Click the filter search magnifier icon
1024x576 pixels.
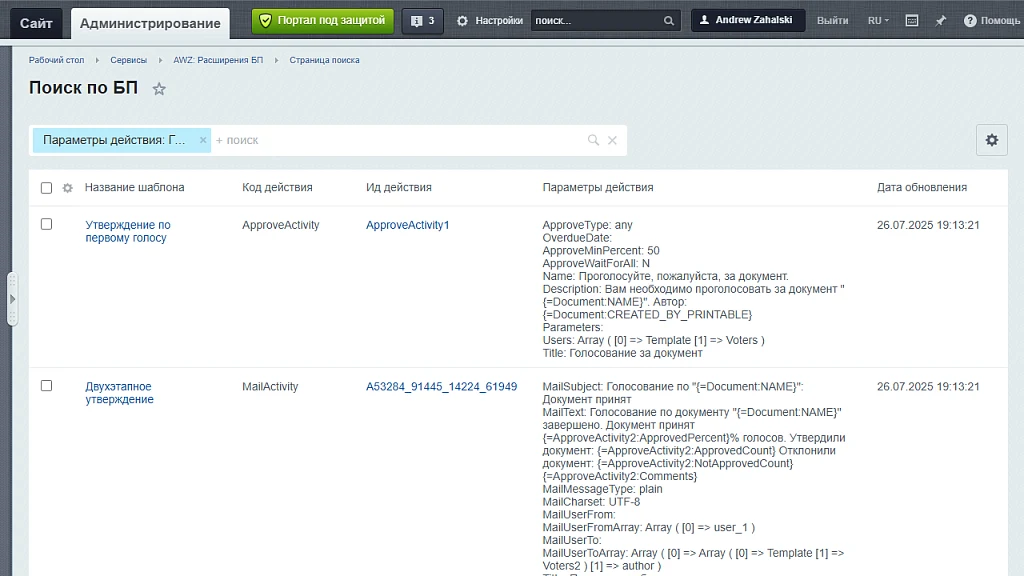(x=593, y=140)
